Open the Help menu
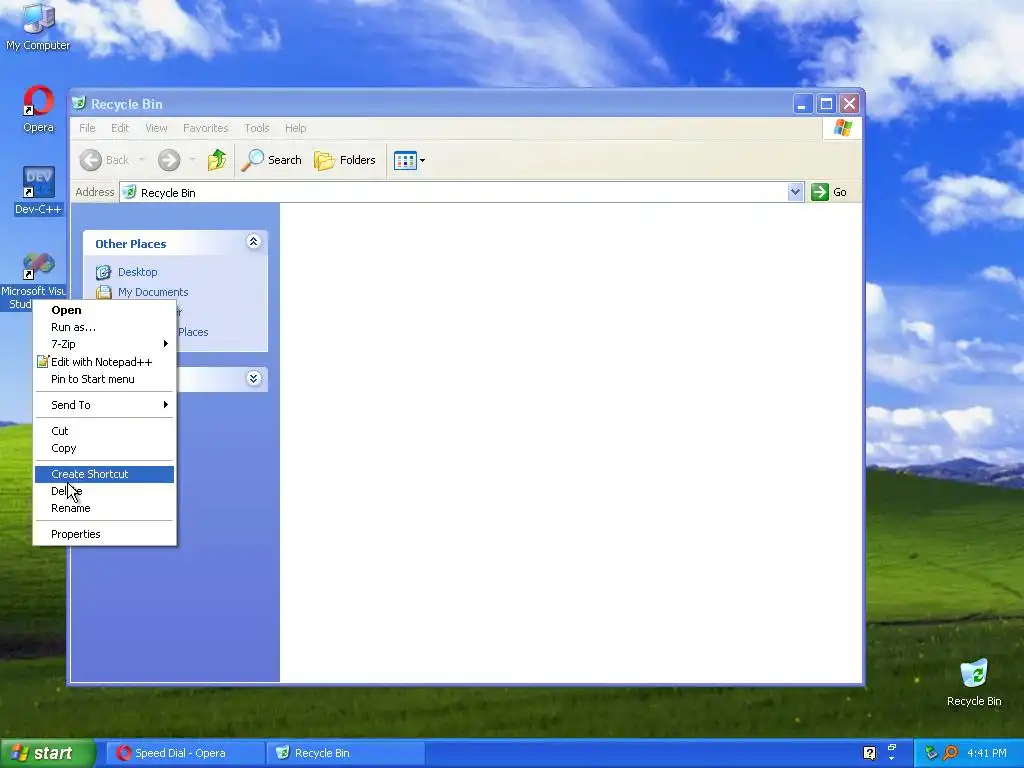Viewport: 1024px width, 768px height. [295, 128]
